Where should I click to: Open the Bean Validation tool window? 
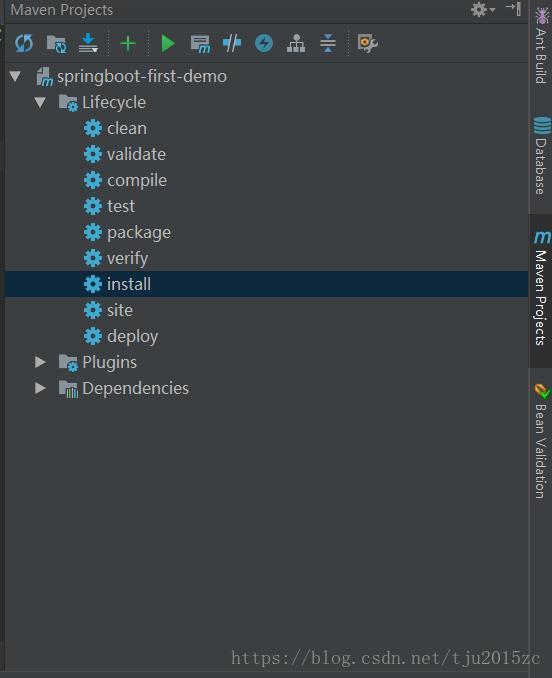tap(541, 441)
